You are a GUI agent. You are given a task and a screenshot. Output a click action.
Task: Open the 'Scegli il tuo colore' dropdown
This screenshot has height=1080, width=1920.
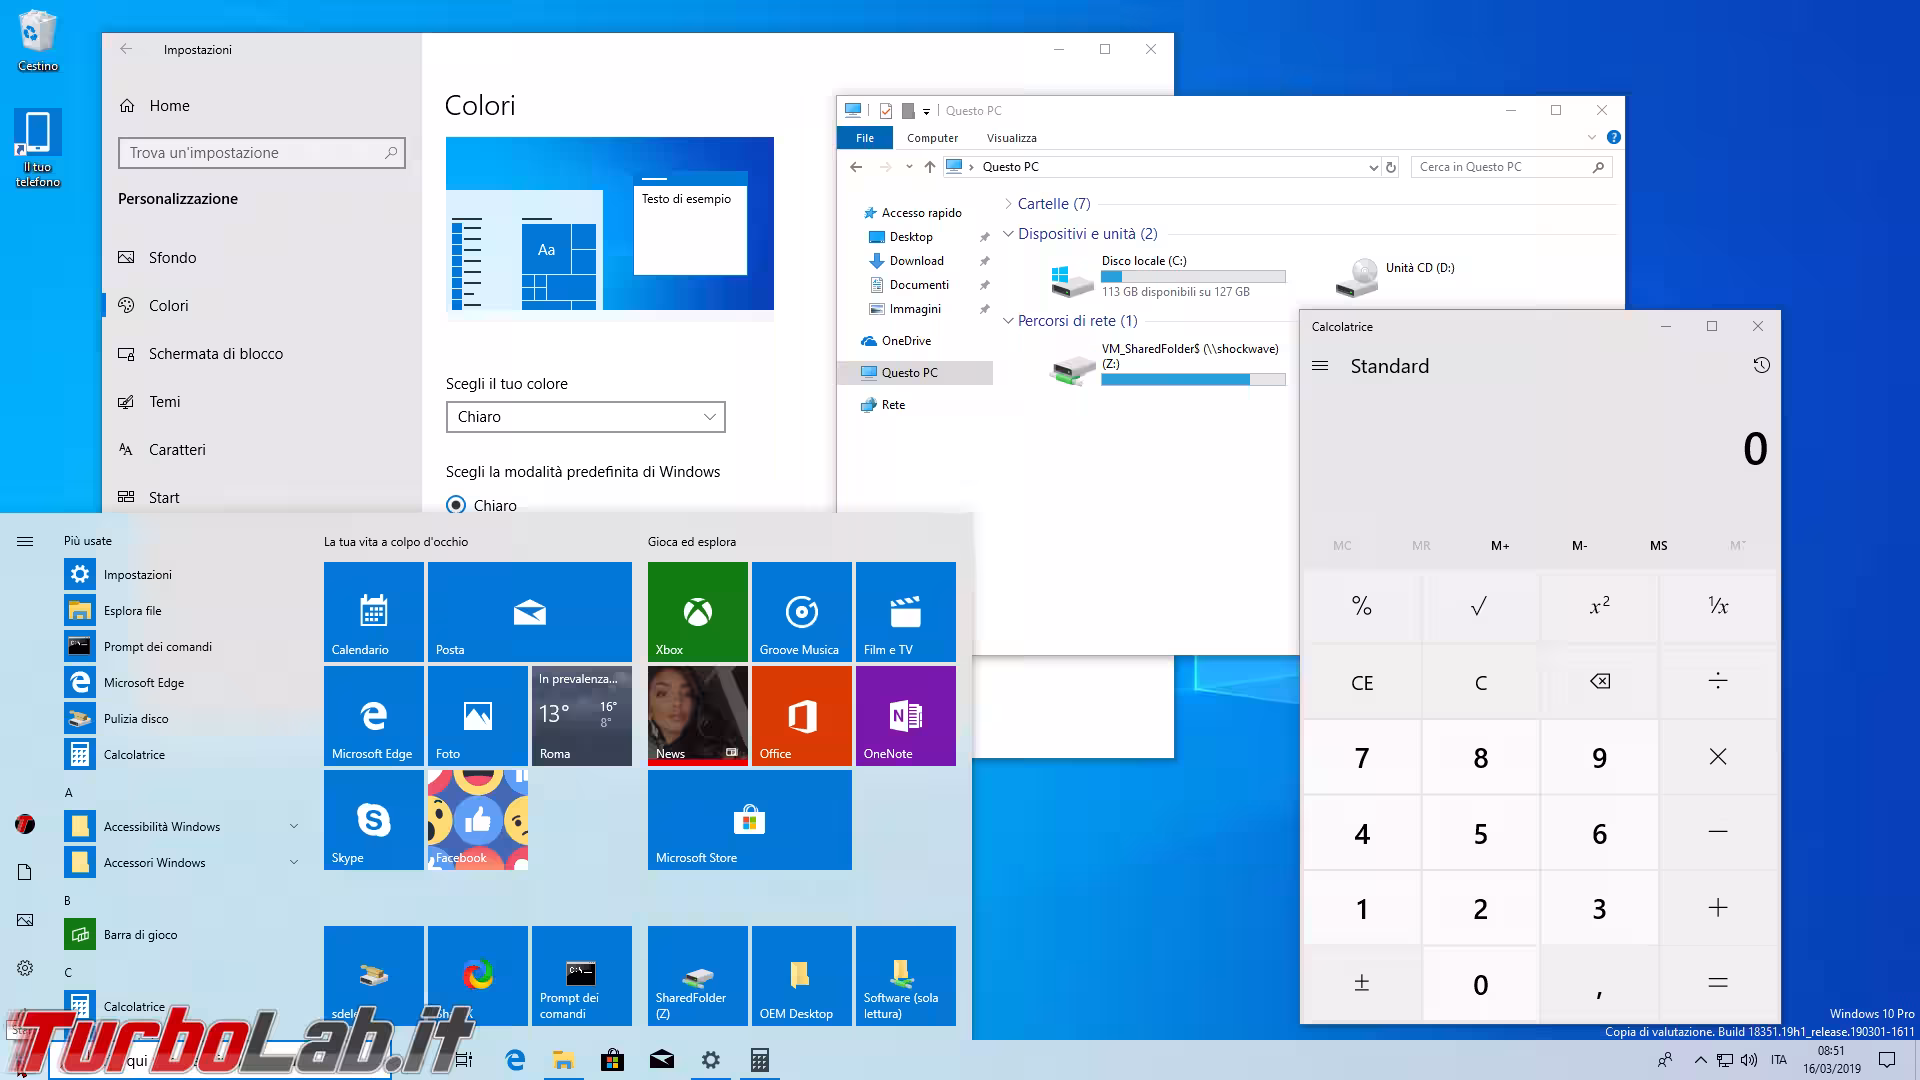coord(585,417)
